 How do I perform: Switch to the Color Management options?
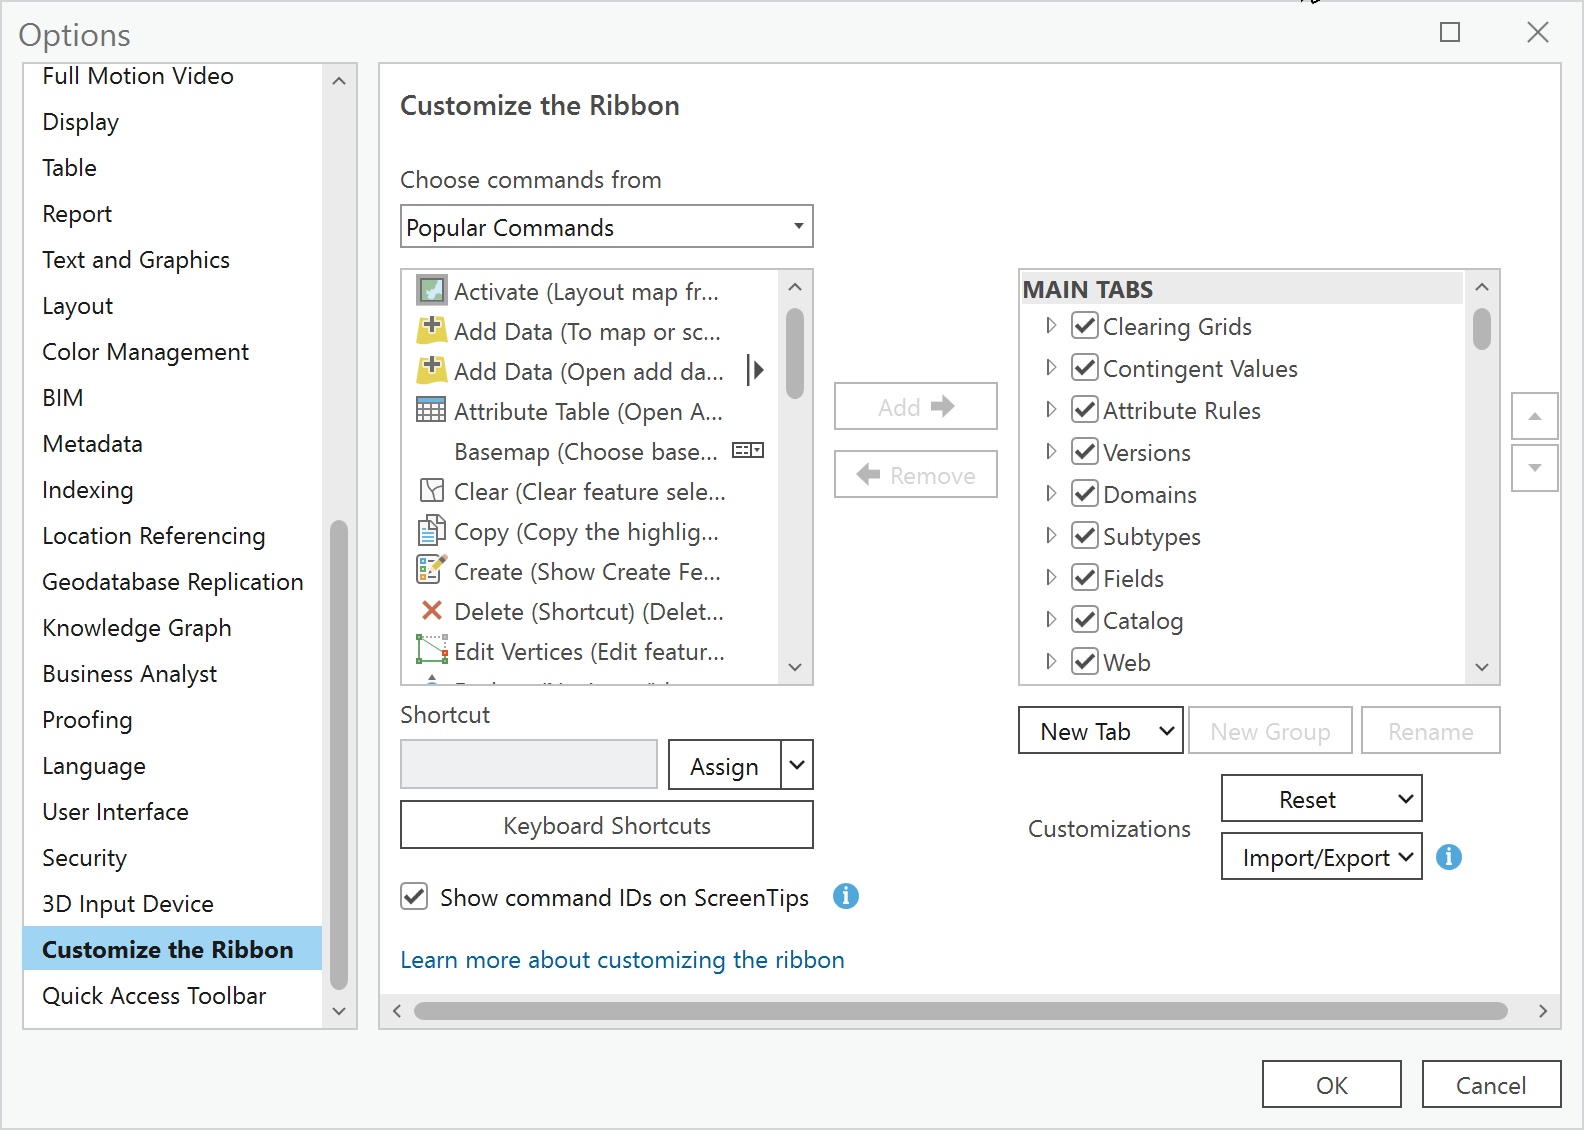coord(145,352)
